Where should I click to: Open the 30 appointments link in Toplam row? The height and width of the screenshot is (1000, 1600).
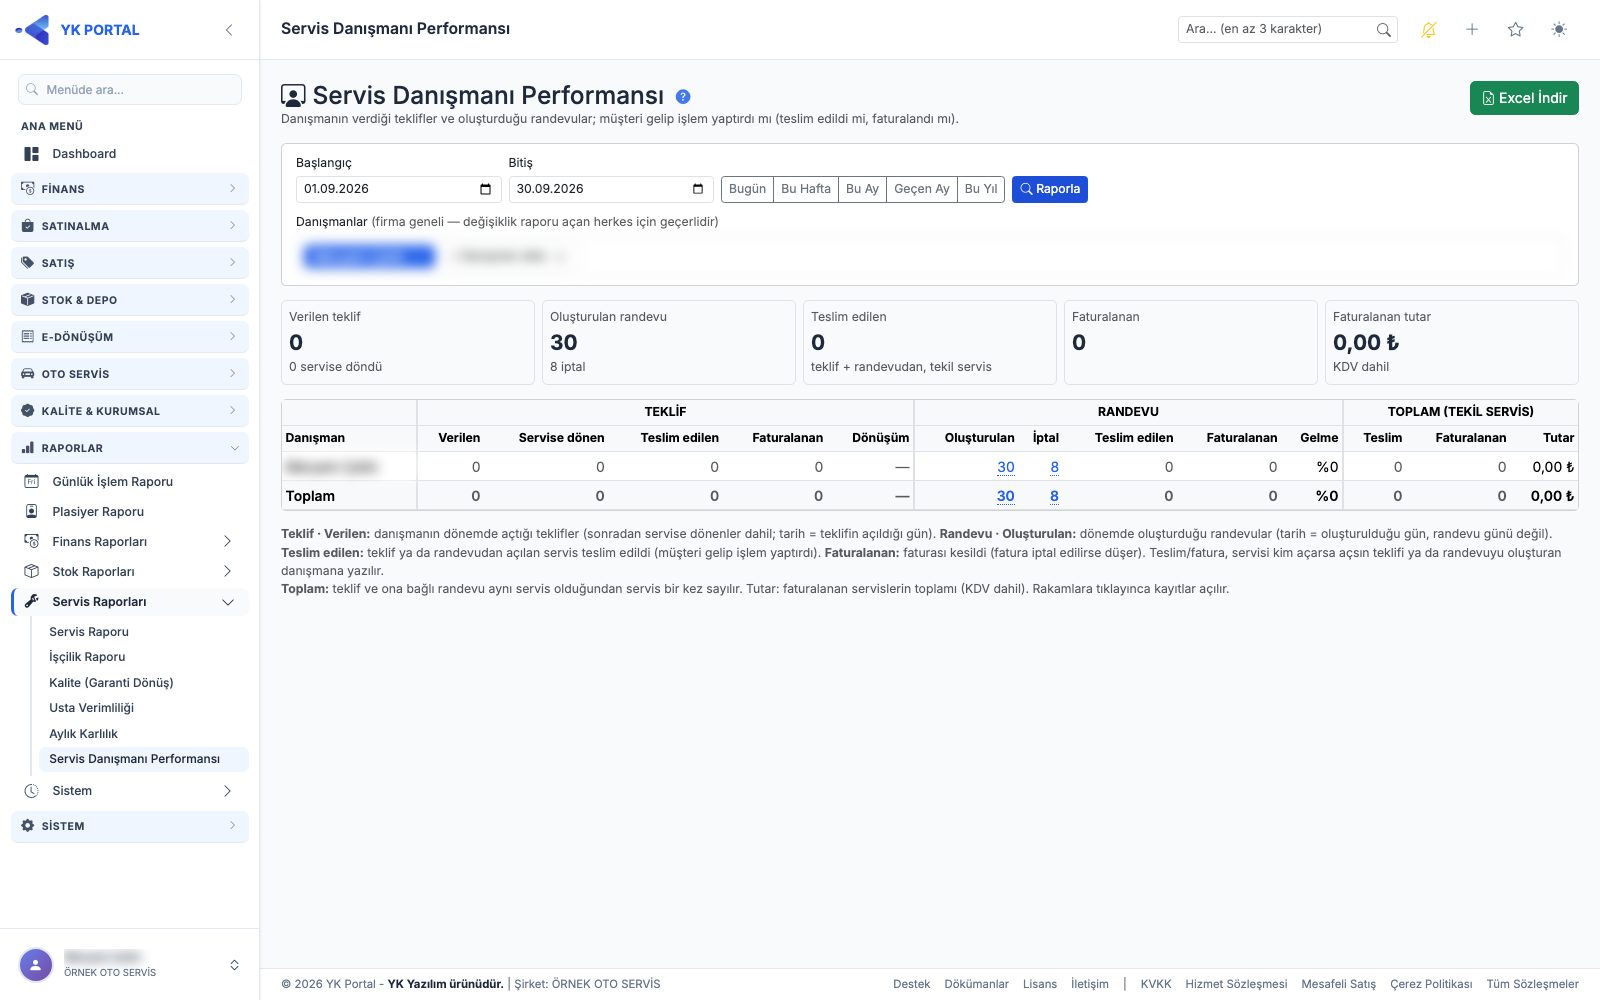[x=1006, y=496]
